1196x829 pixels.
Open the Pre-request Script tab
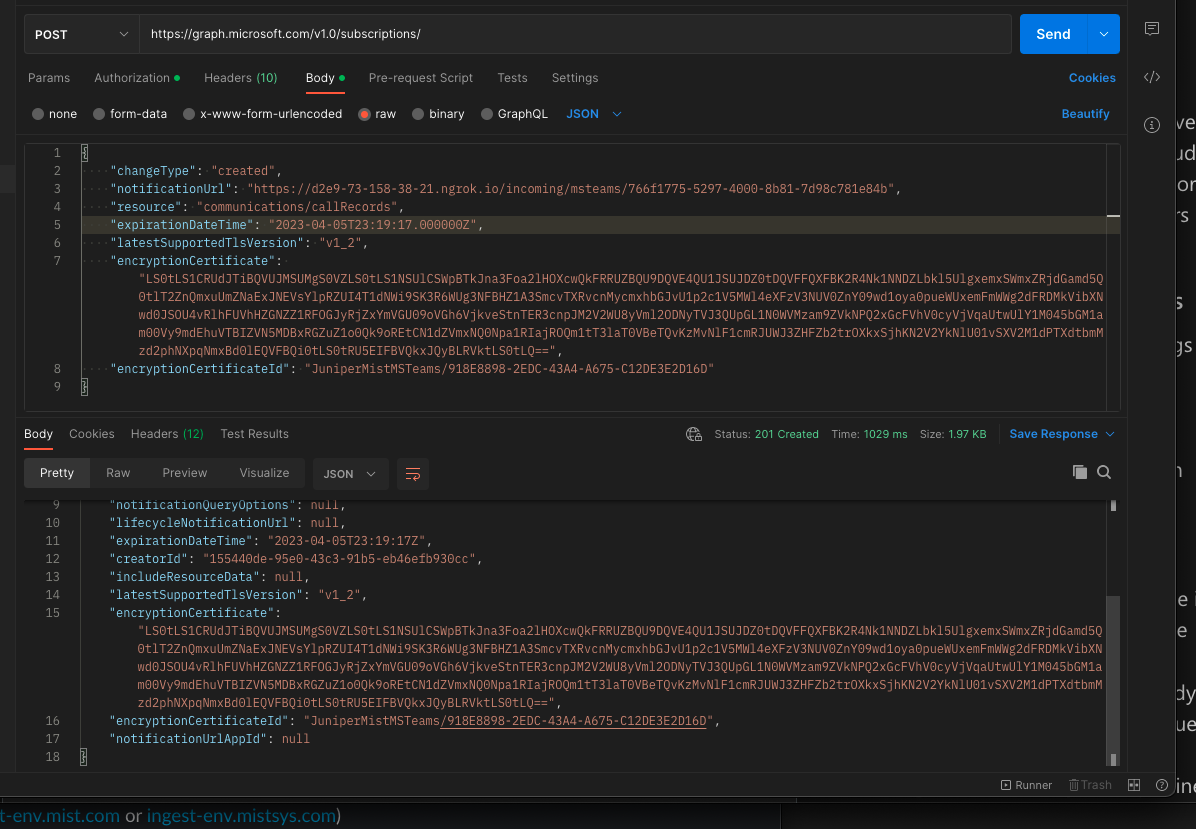[x=420, y=78]
